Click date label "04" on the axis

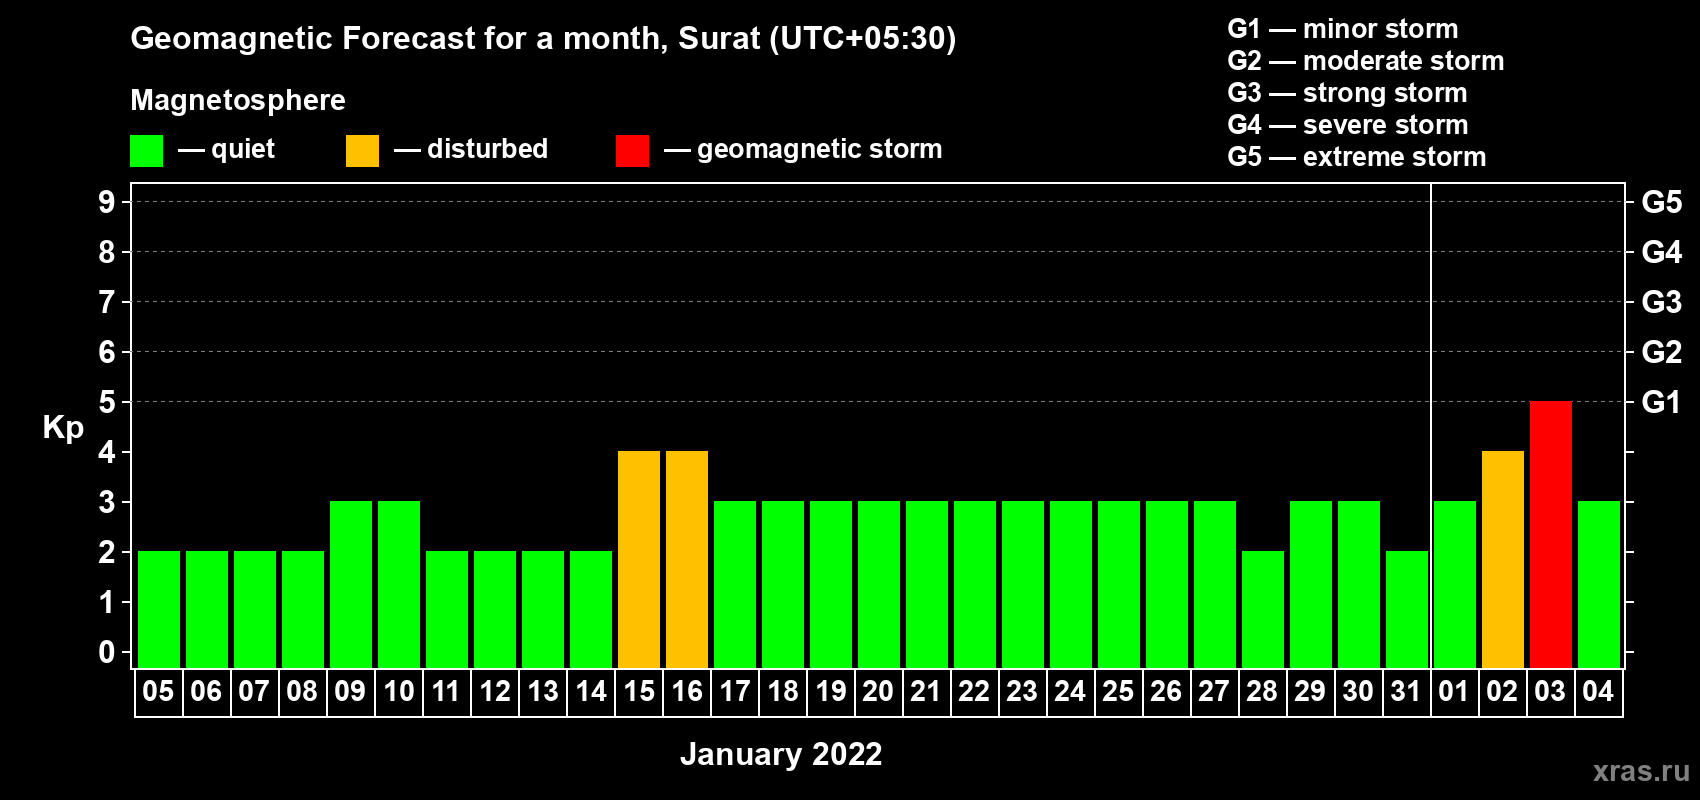(1598, 692)
